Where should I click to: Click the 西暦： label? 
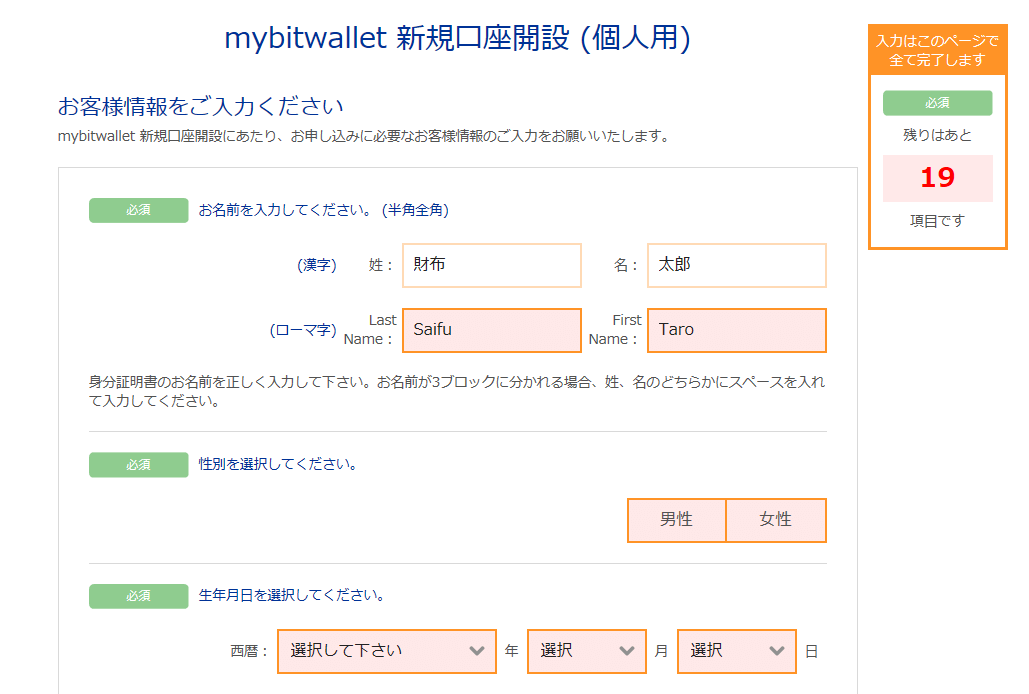point(249,651)
